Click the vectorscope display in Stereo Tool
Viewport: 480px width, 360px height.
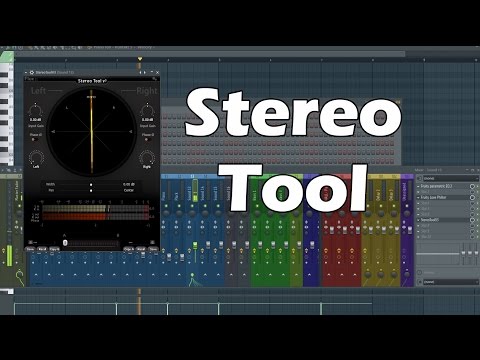coord(91,132)
